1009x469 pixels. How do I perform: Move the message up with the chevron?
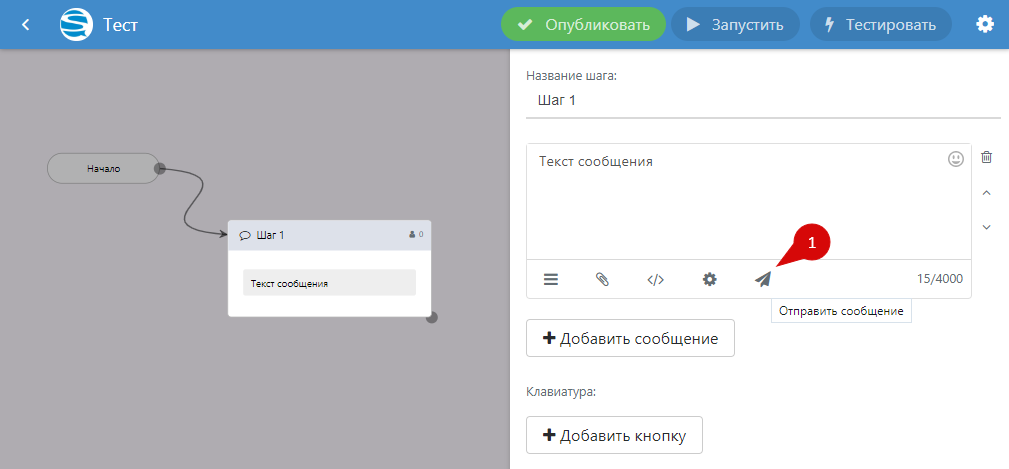(x=987, y=193)
